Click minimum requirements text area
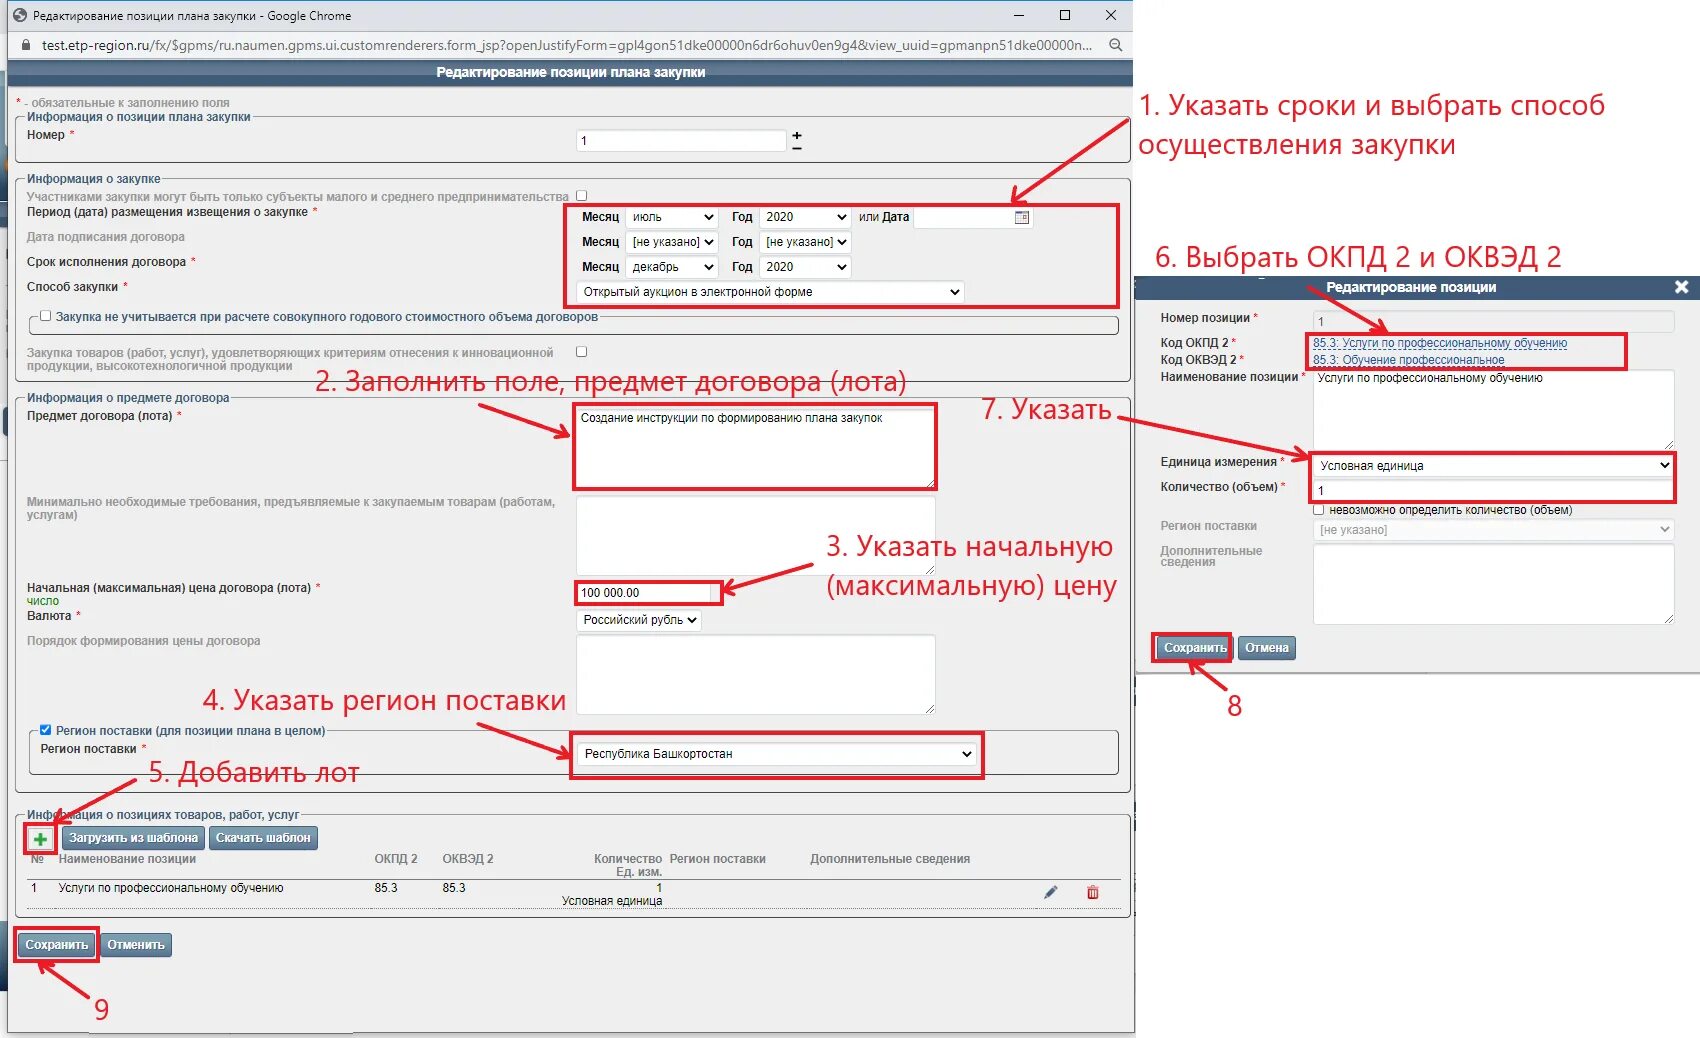The width and height of the screenshot is (1700, 1038). [755, 535]
